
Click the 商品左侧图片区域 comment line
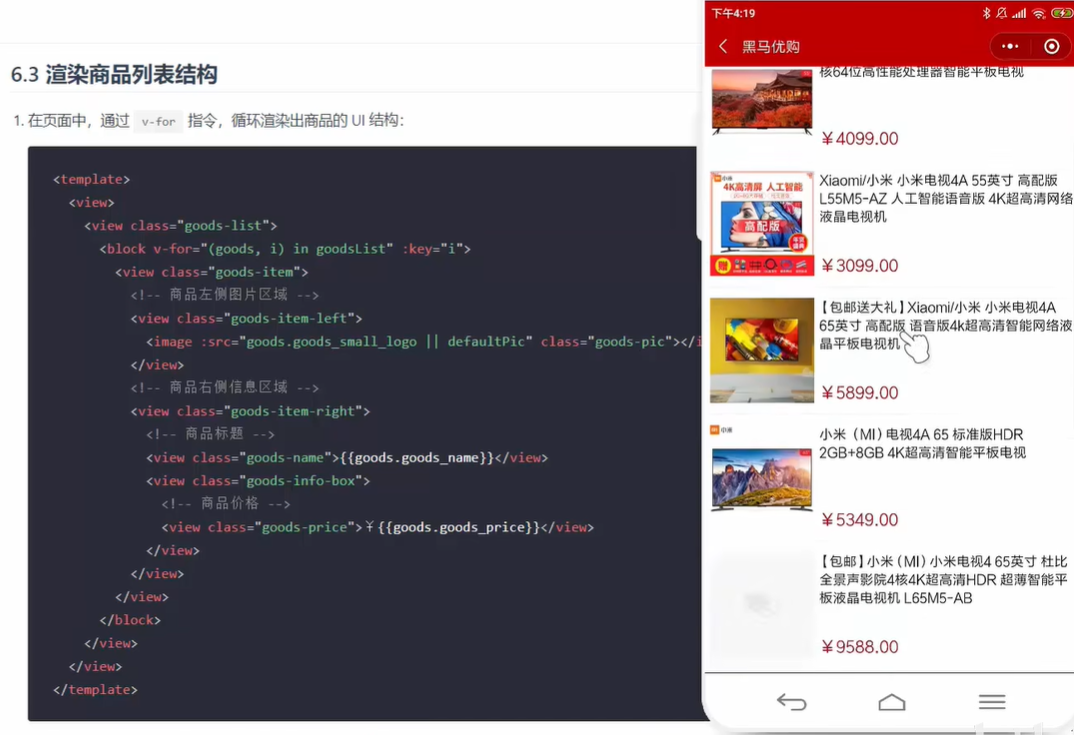pyautogui.click(x=225, y=295)
